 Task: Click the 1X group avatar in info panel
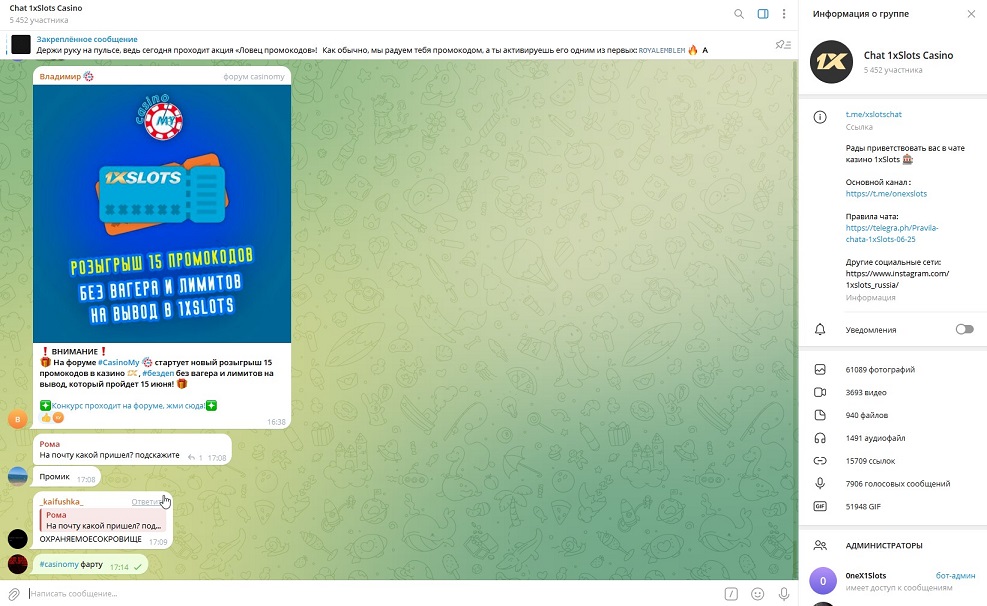pos(831,62)
